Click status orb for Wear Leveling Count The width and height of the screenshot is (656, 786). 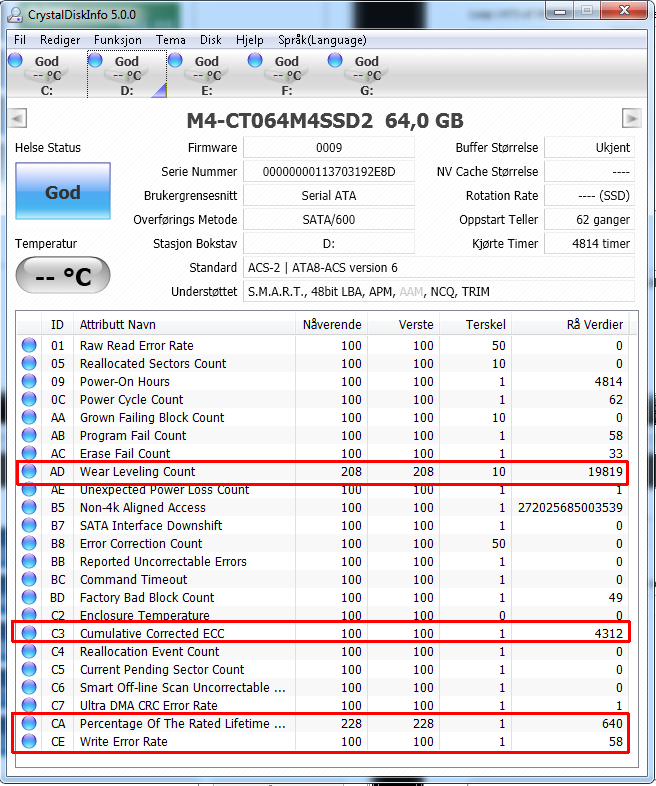click(x=29, y=471)
